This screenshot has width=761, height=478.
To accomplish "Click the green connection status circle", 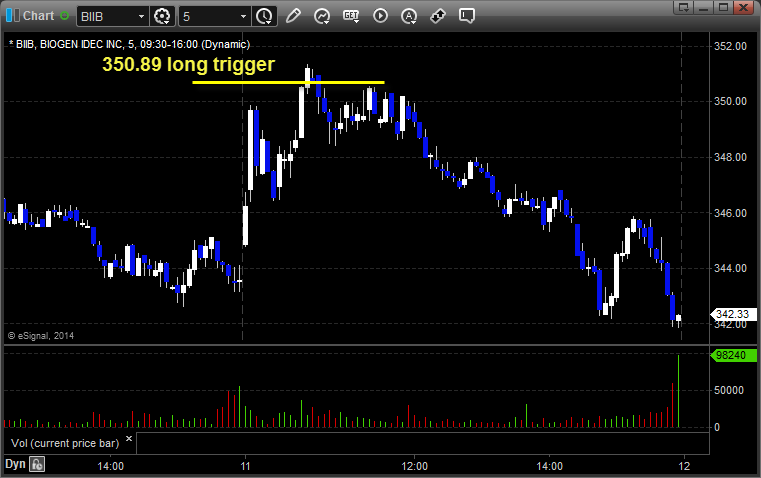I will (x=64, y=16).
